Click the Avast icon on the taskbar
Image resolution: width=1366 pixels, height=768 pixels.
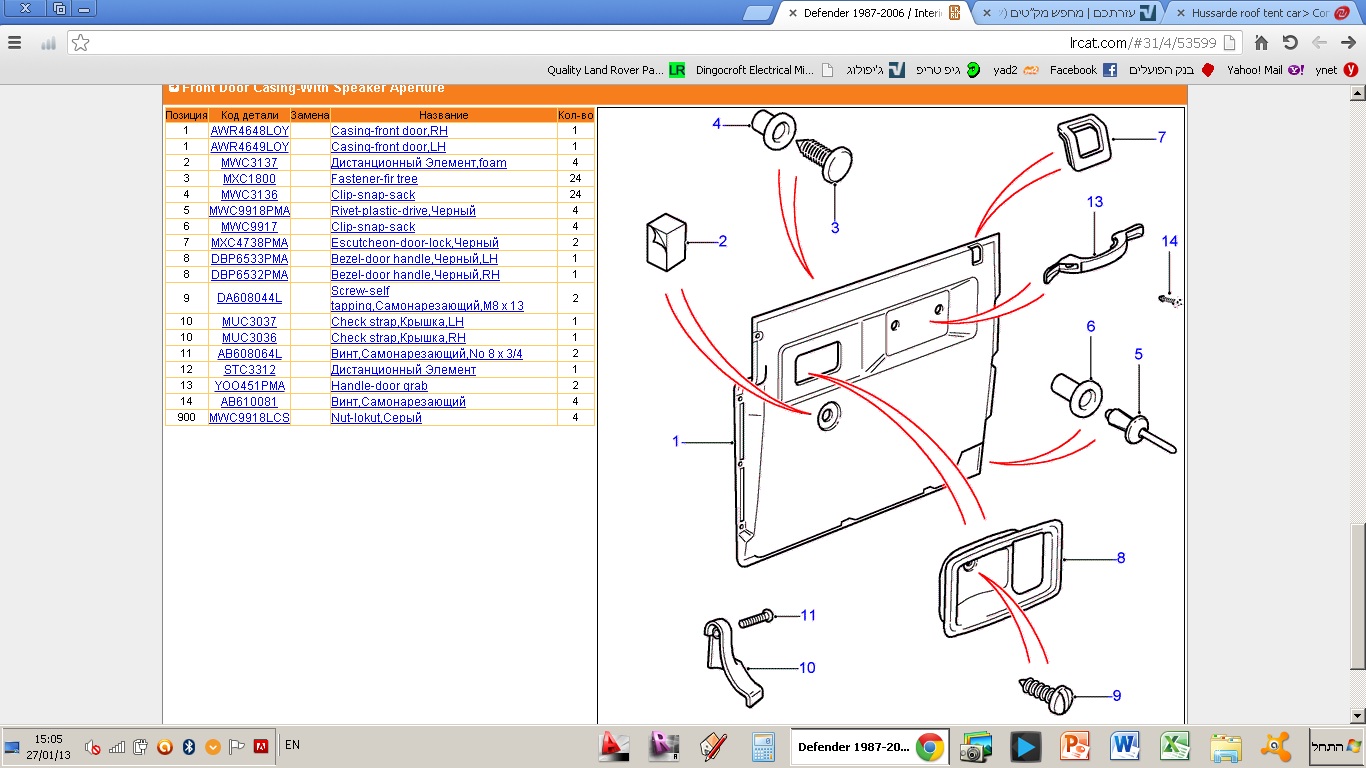pyautogui.click(x=1275, y=746)
